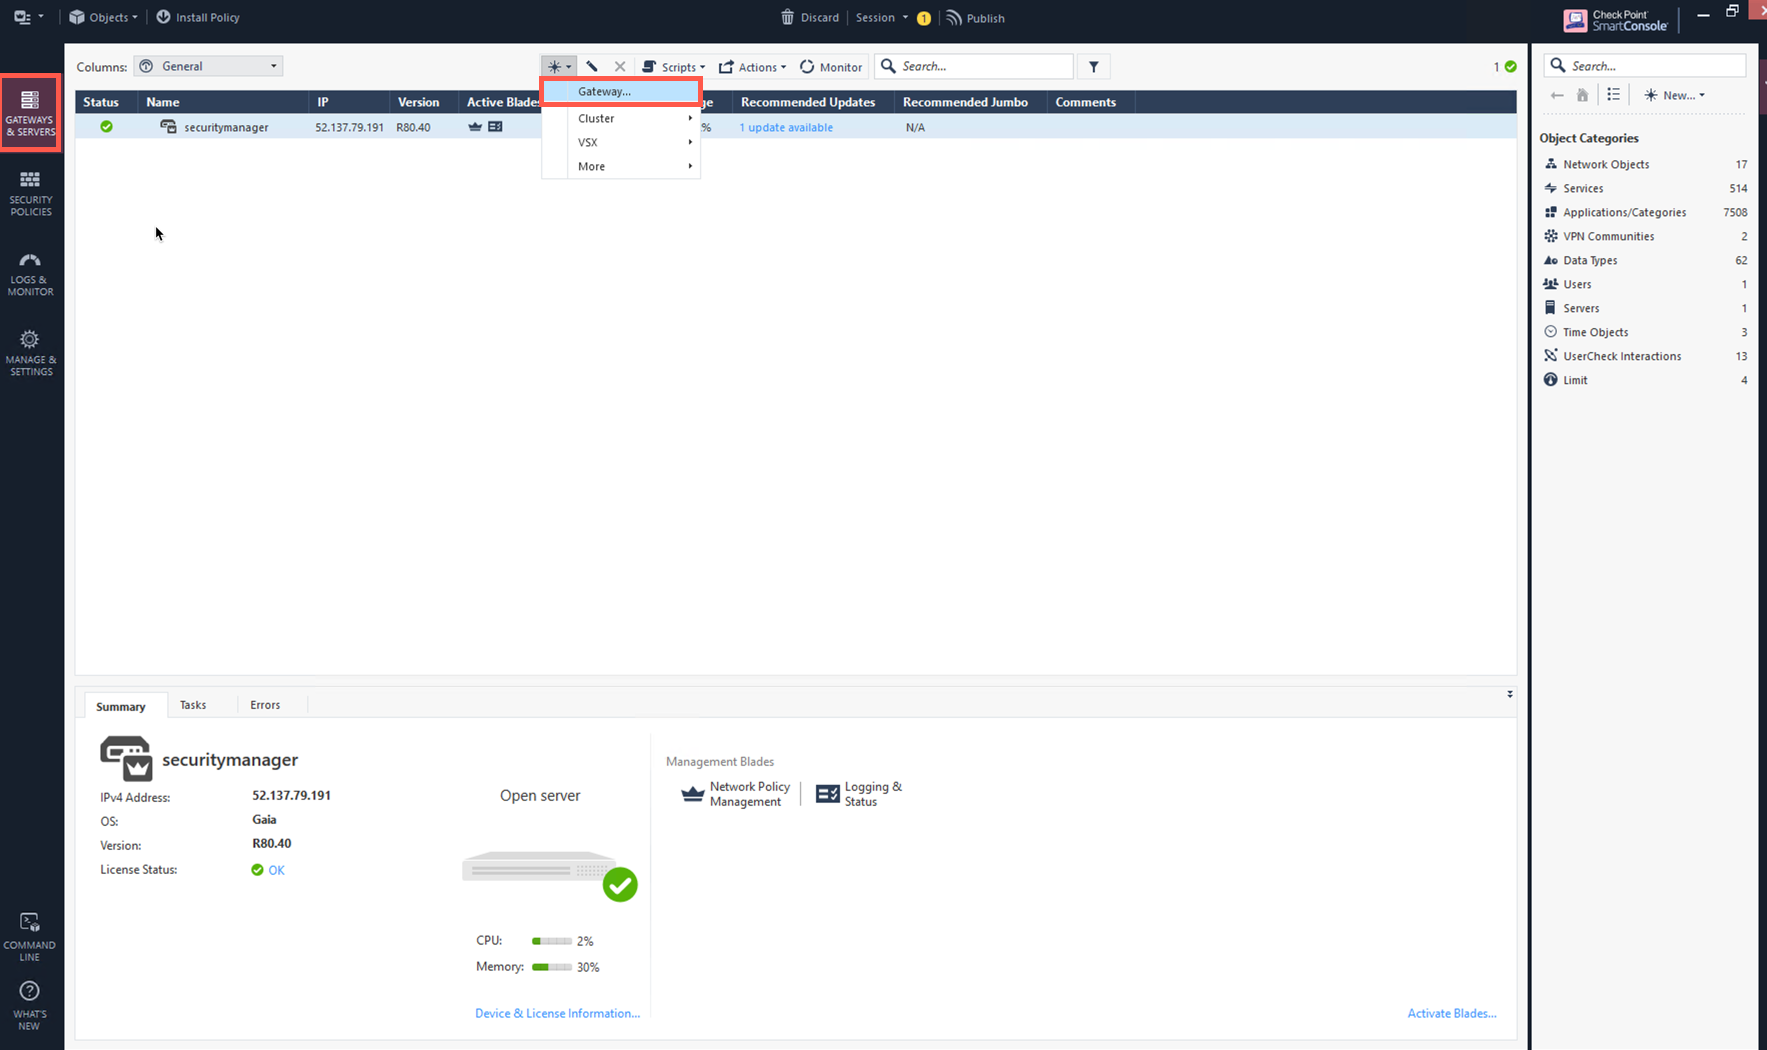Switch to the Tasks tab

pos(192,704)
